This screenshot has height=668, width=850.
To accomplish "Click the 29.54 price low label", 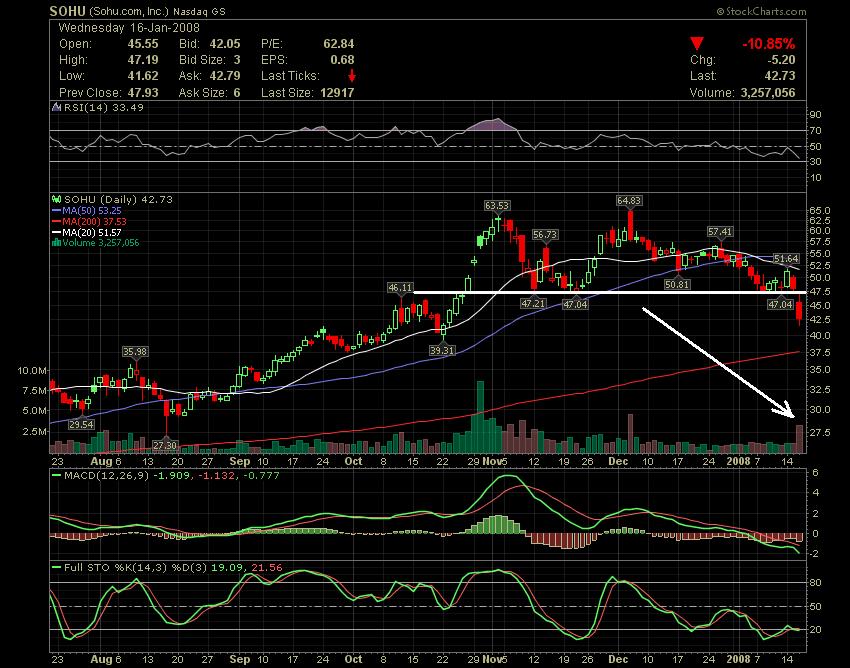I will coord(81,425).
